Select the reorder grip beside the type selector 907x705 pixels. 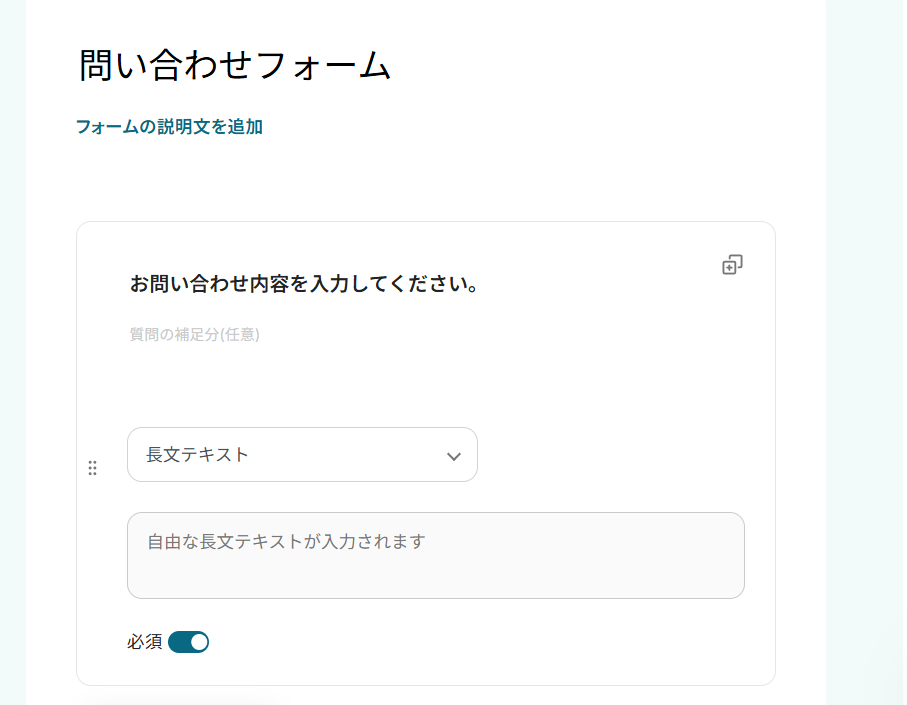[92, 468]
